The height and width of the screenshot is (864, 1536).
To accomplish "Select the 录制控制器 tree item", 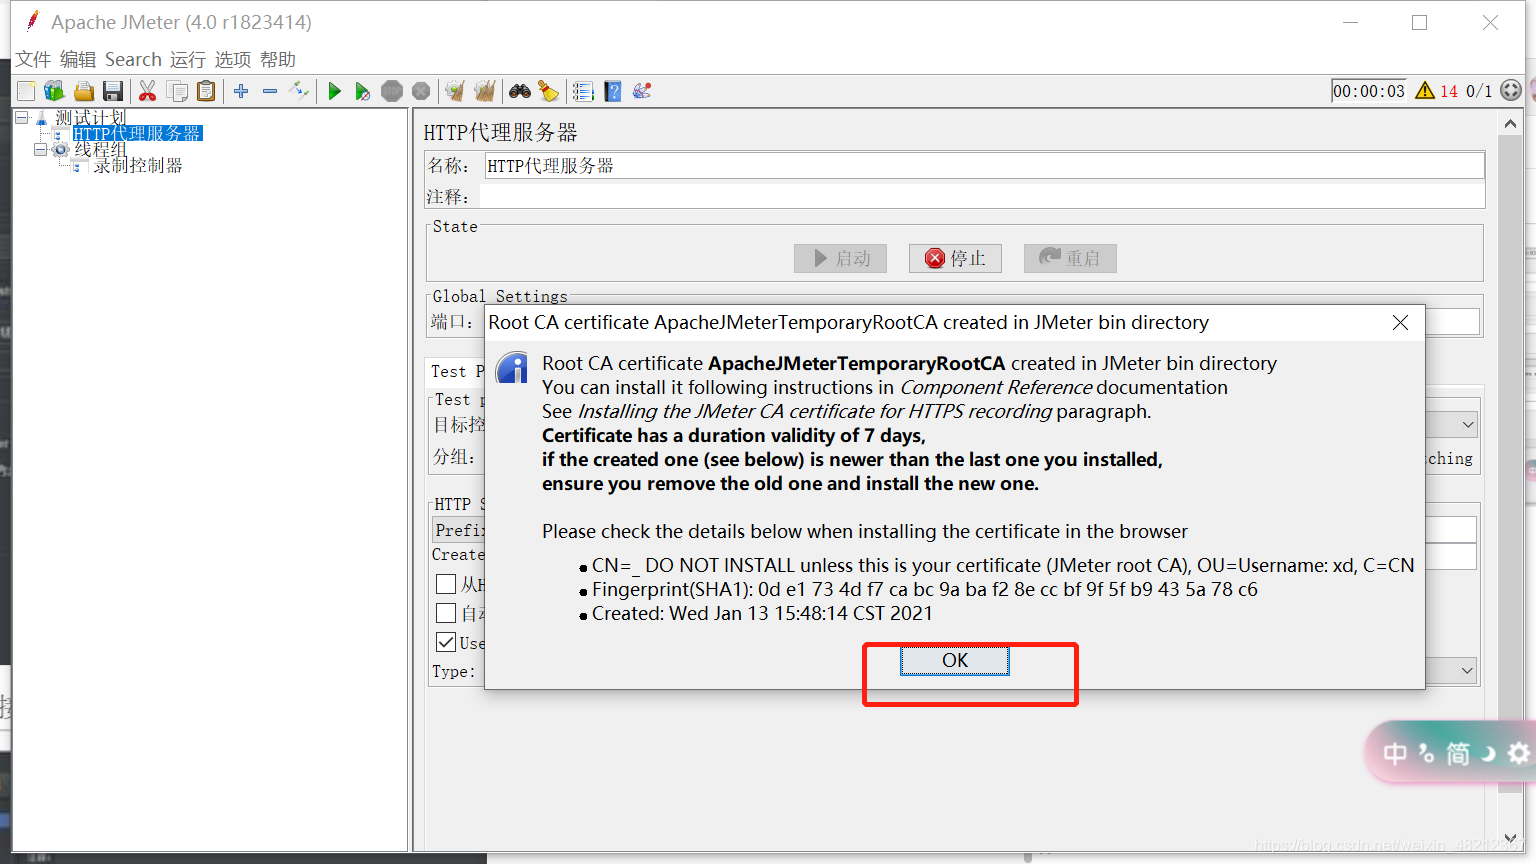I will pos(138,166).
